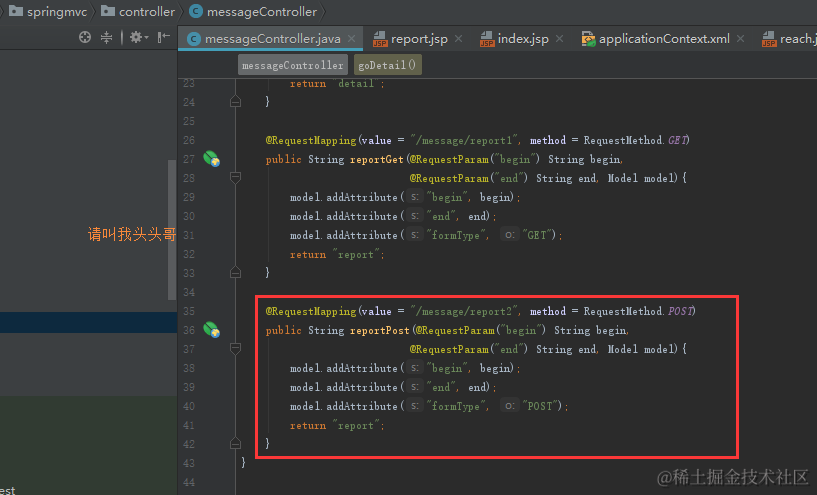The image size is (817, 495).
Task: Switch to the report.jsp tab
Action: 418,39
